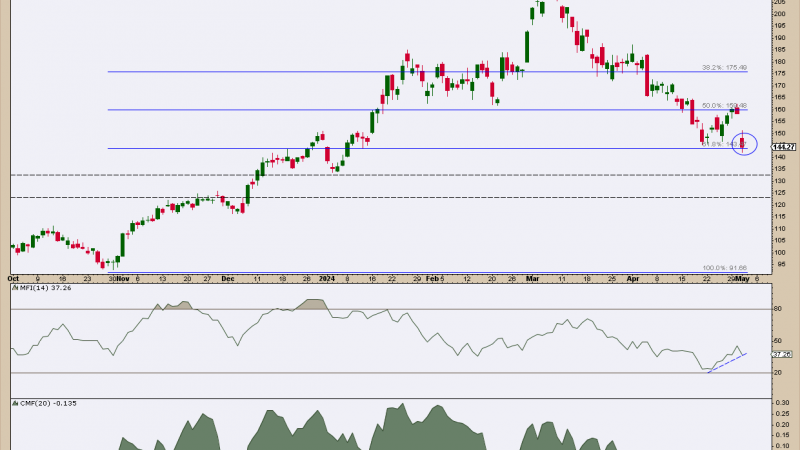Click the 200 price axis value

[780, 14]
